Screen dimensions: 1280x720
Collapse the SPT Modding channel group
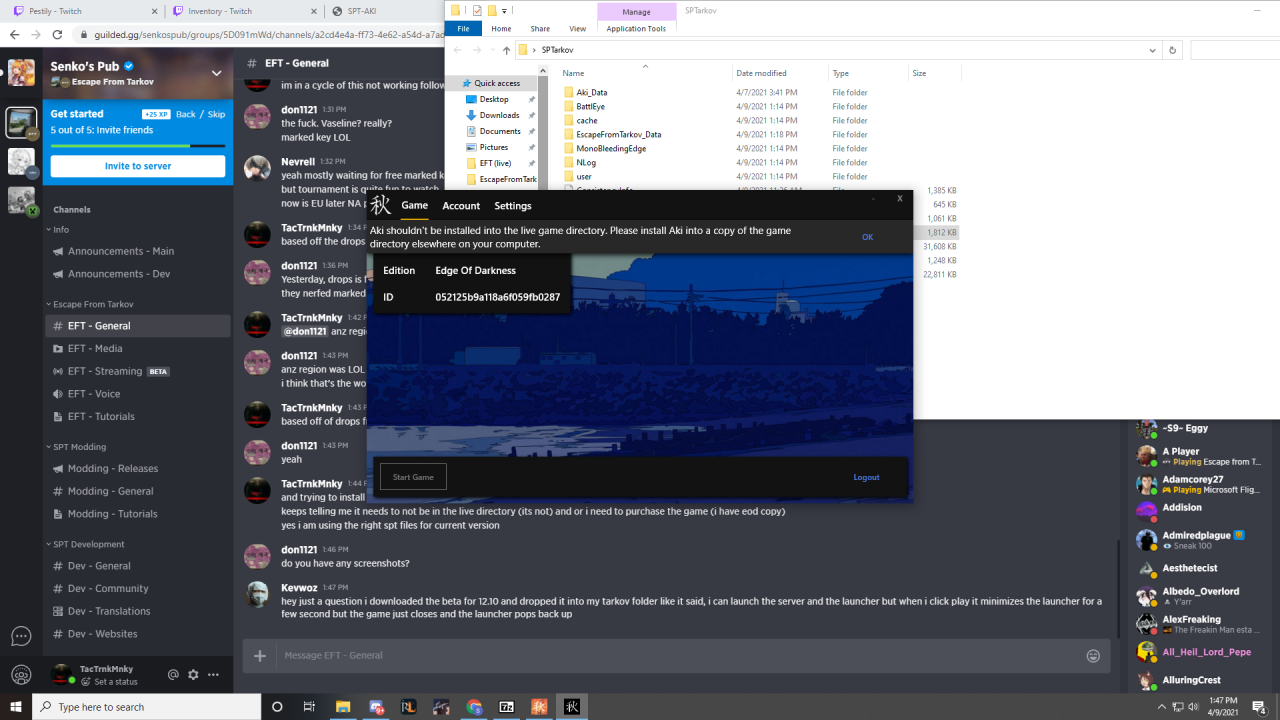[x=80, y=447]
